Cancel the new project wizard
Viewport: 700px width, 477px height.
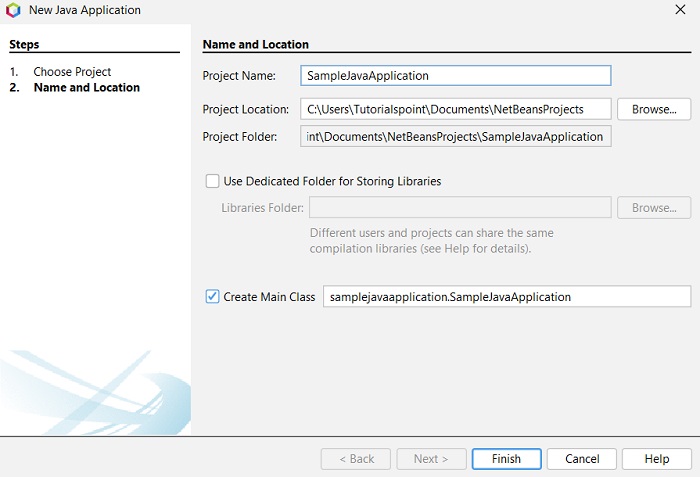(x=582, y=459)
